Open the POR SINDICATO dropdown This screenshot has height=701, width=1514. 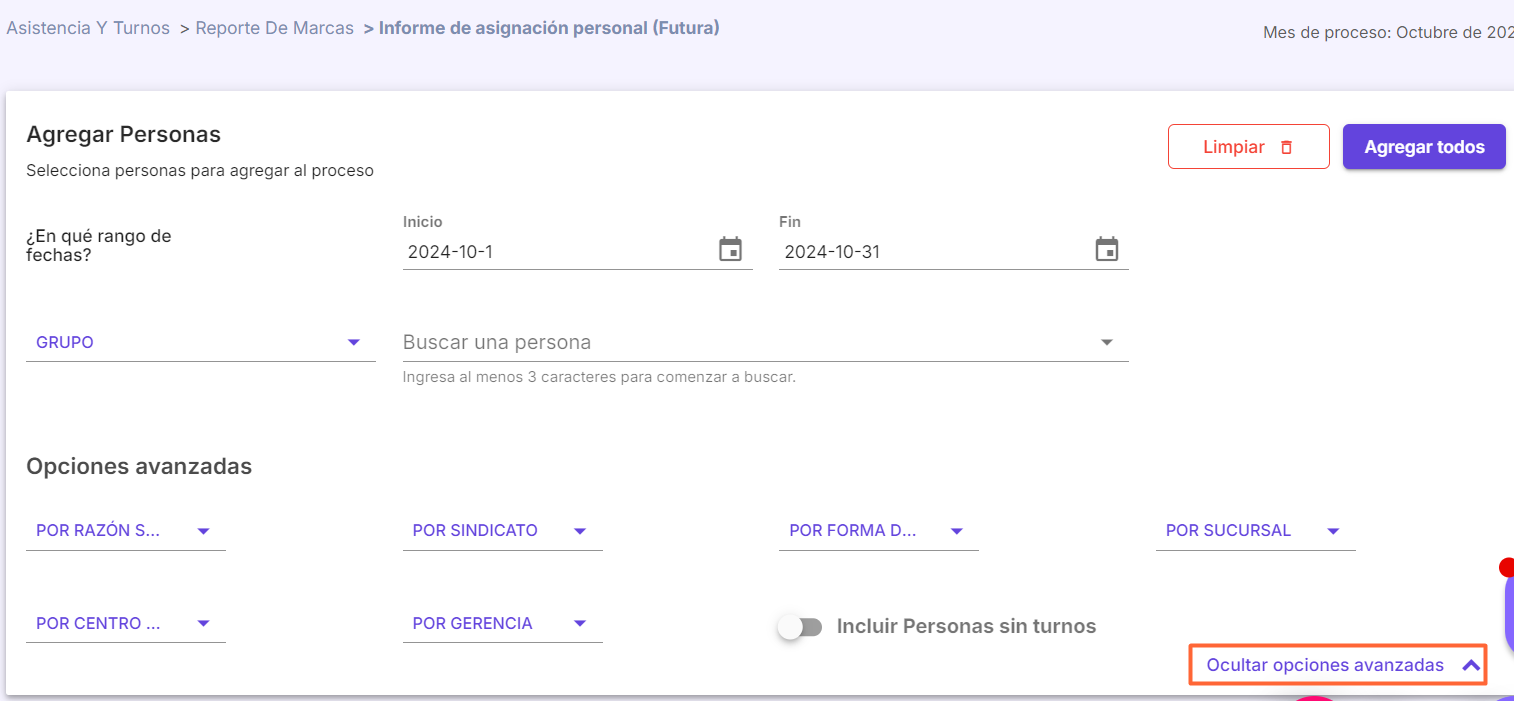[502, 531]
